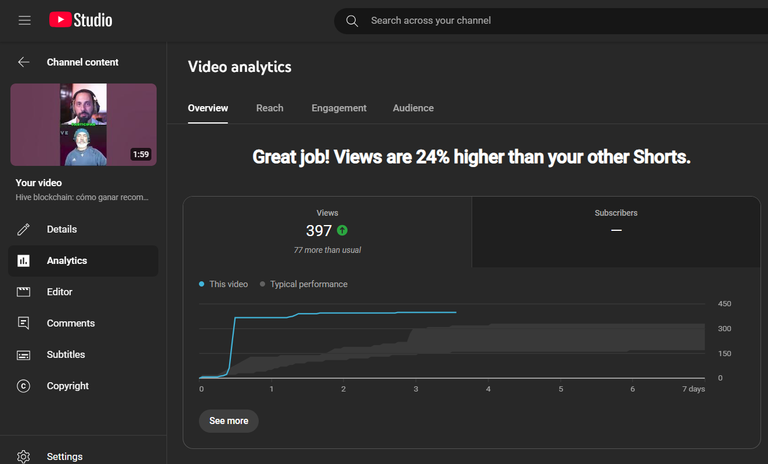Image resolution: width=768 pixels, height=464 pixels.
Task: Open the Subtitles page label
Action: tap(66, 355)
